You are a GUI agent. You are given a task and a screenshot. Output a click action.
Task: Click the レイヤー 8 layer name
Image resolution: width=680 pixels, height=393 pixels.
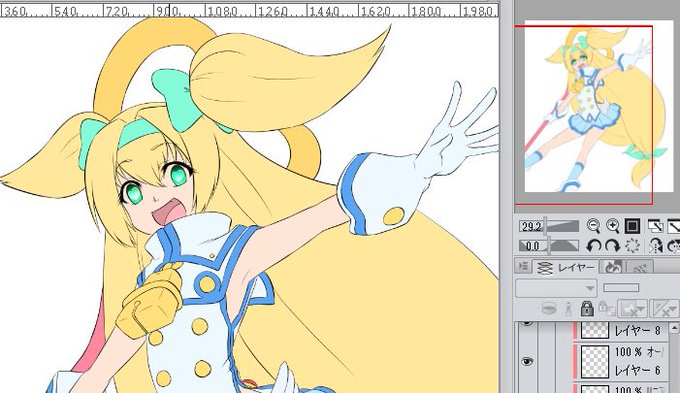pyautogui.click(x=638, y=331)
